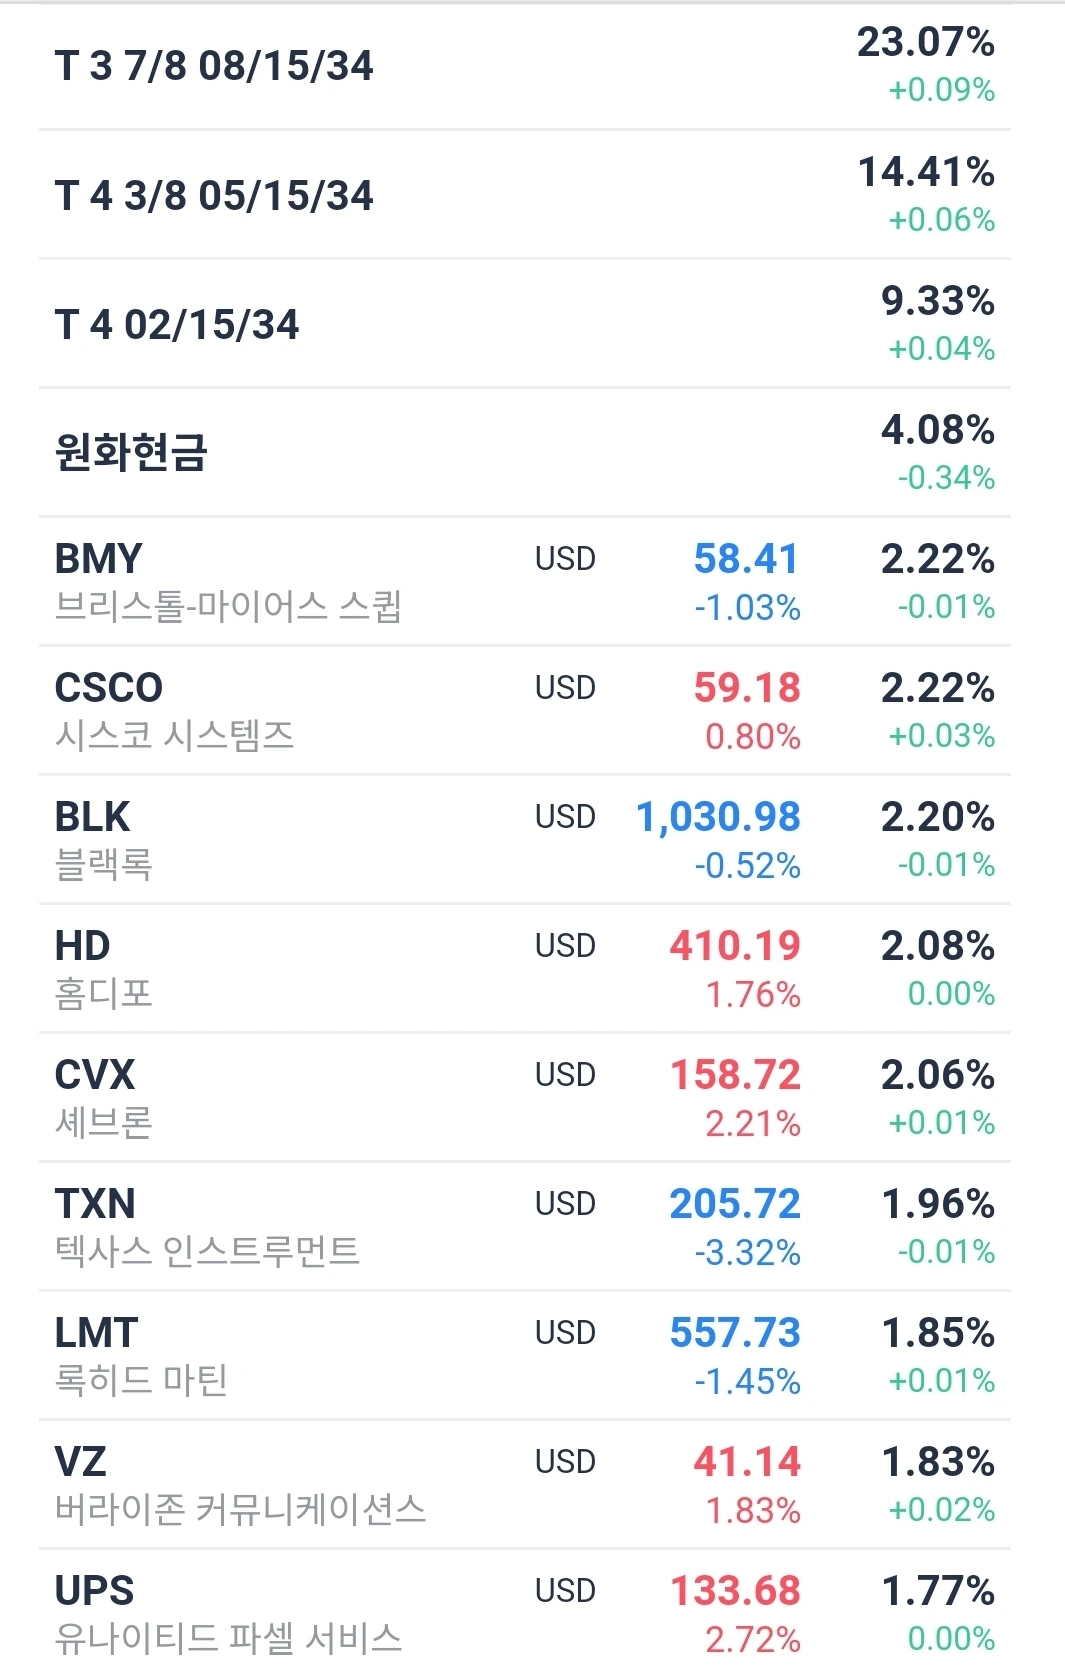The image size is (1065, 1675).
Task: Tap the CVX 셰브론 row
Action: 300,1098
